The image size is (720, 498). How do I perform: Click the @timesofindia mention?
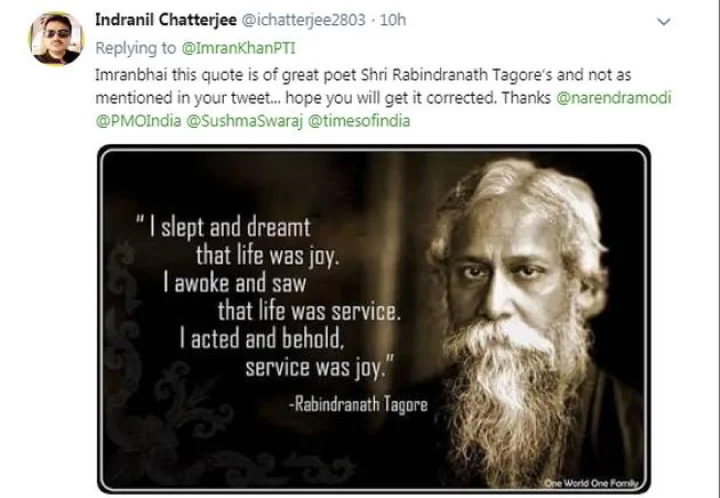click(359, 121)
